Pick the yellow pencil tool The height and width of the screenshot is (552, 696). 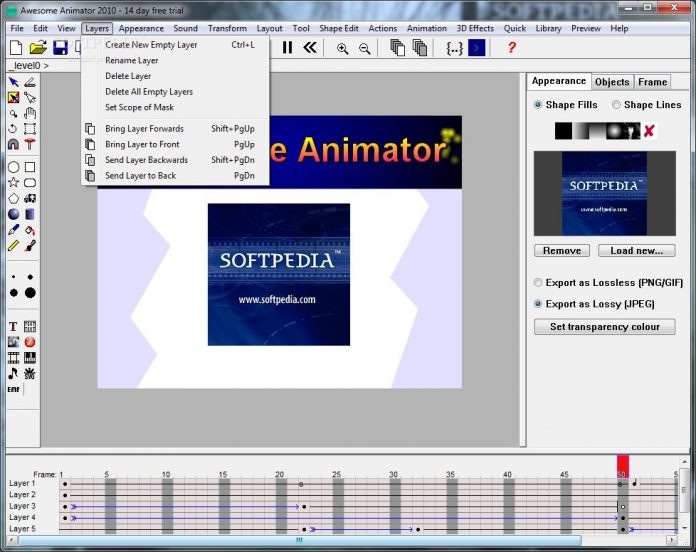[x=13, y=245]
